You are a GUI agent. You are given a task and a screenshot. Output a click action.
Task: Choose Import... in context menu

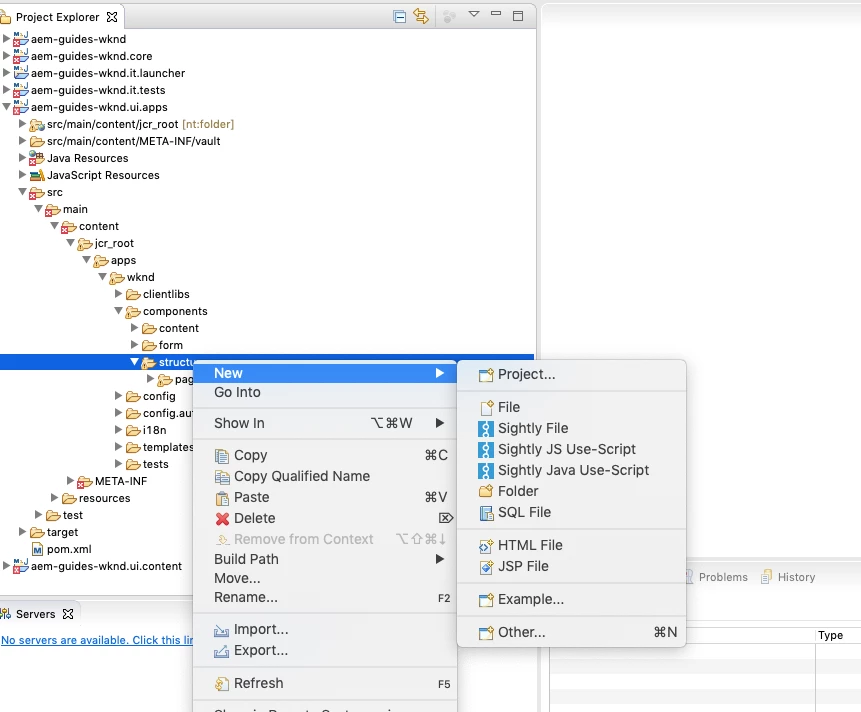coord(325,629)
